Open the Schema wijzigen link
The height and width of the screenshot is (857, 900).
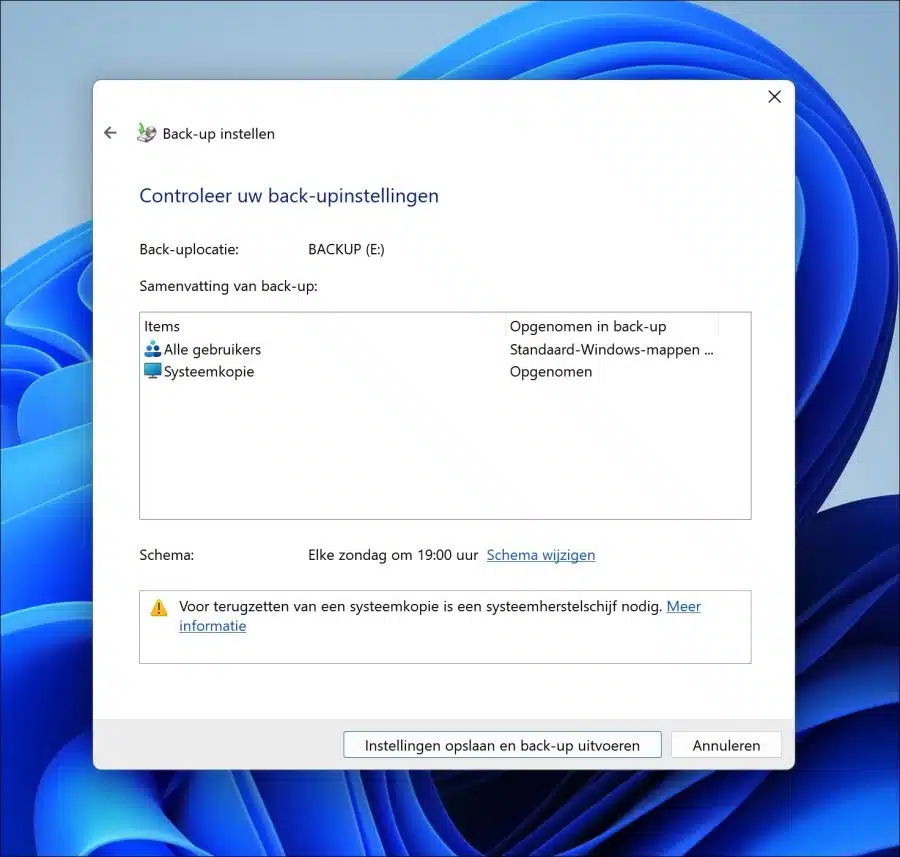(541, 555)
